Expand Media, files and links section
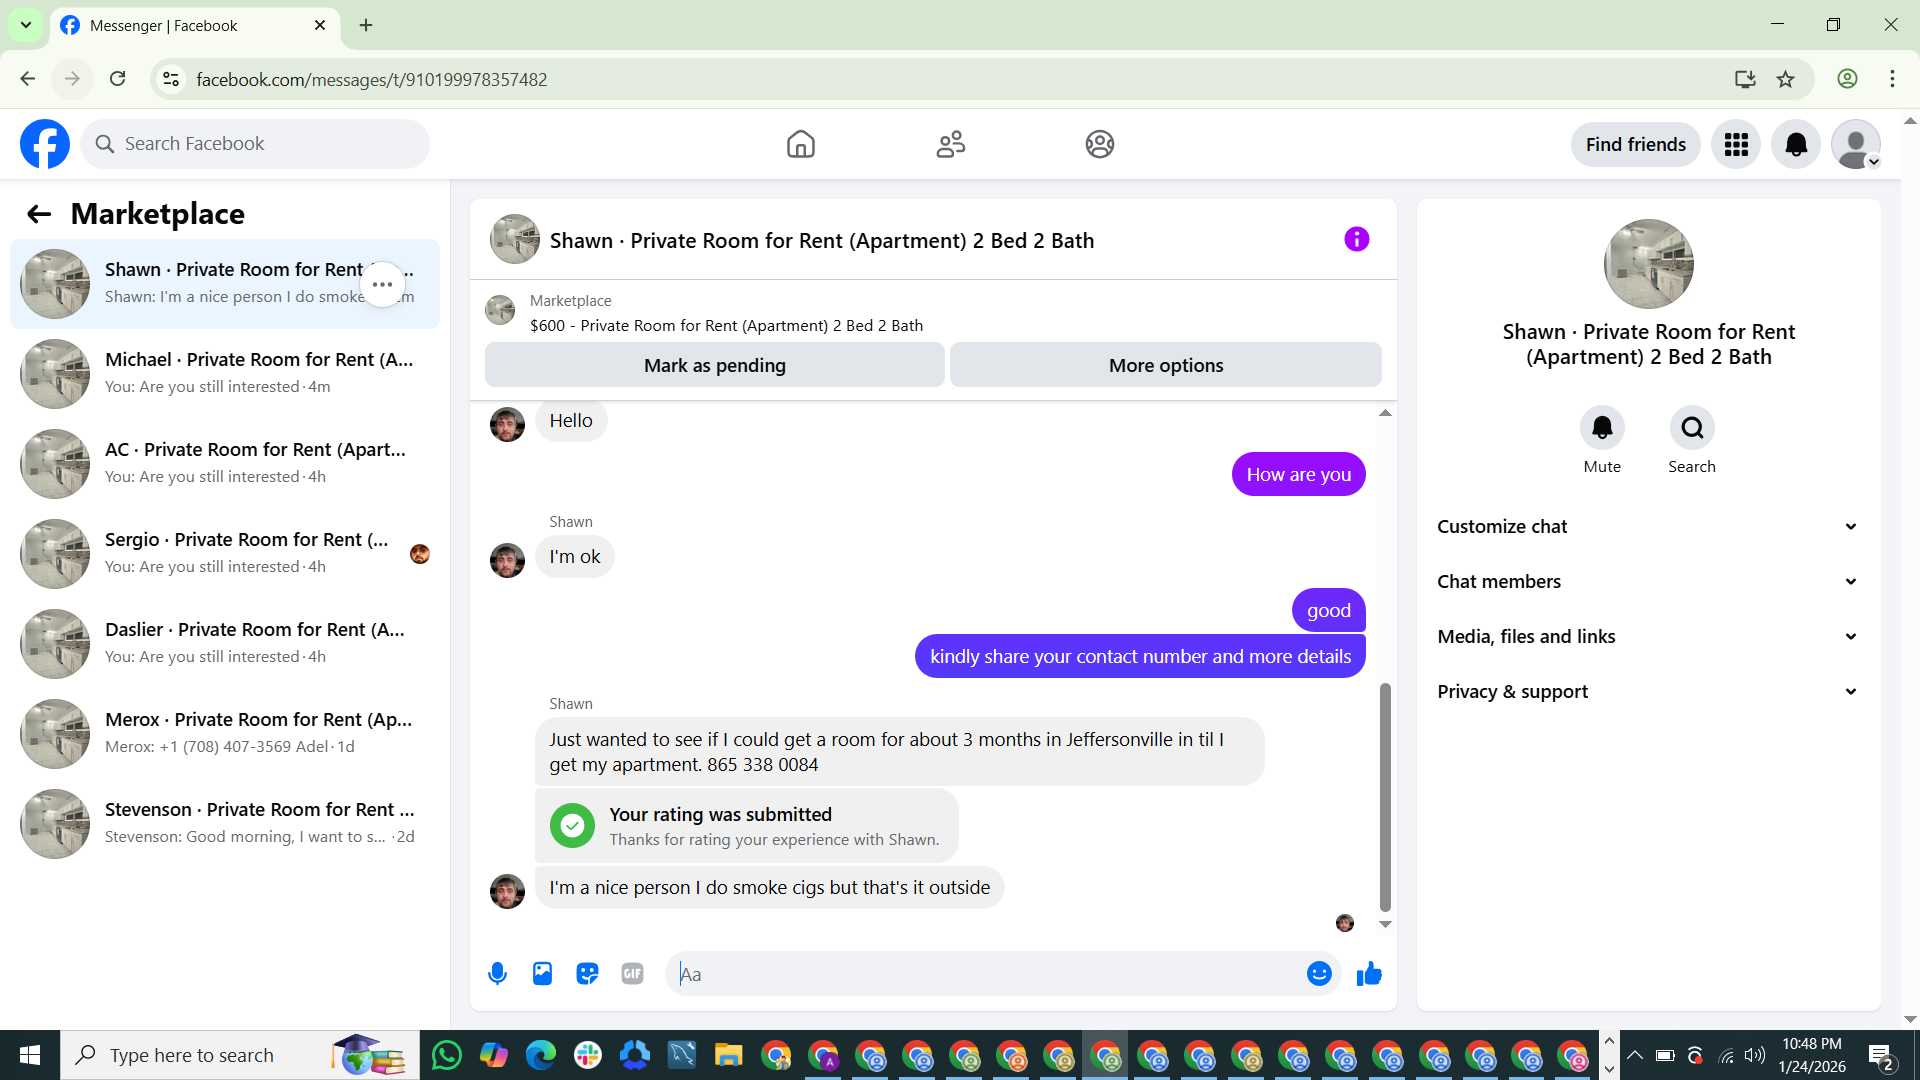 (x=1648, y=637)
